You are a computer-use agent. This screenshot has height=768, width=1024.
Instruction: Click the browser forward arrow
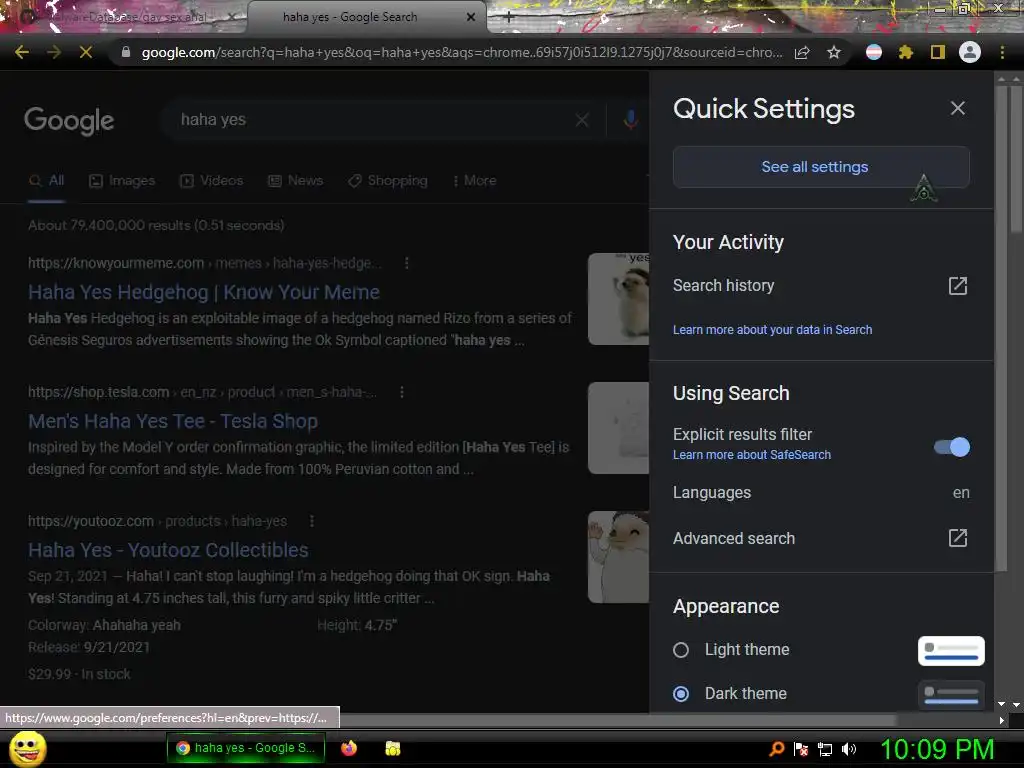coord(54,52)
